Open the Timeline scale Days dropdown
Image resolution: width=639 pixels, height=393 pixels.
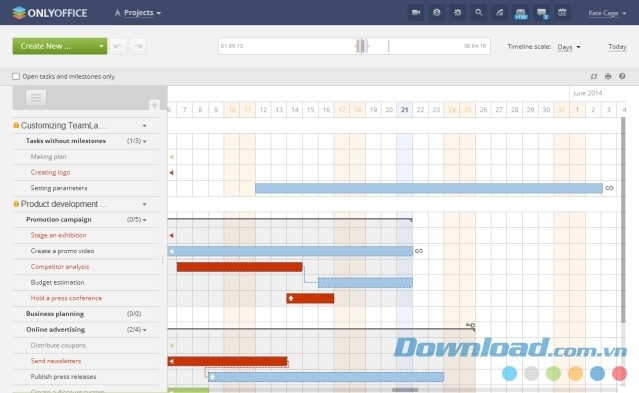tap(569, 47)
